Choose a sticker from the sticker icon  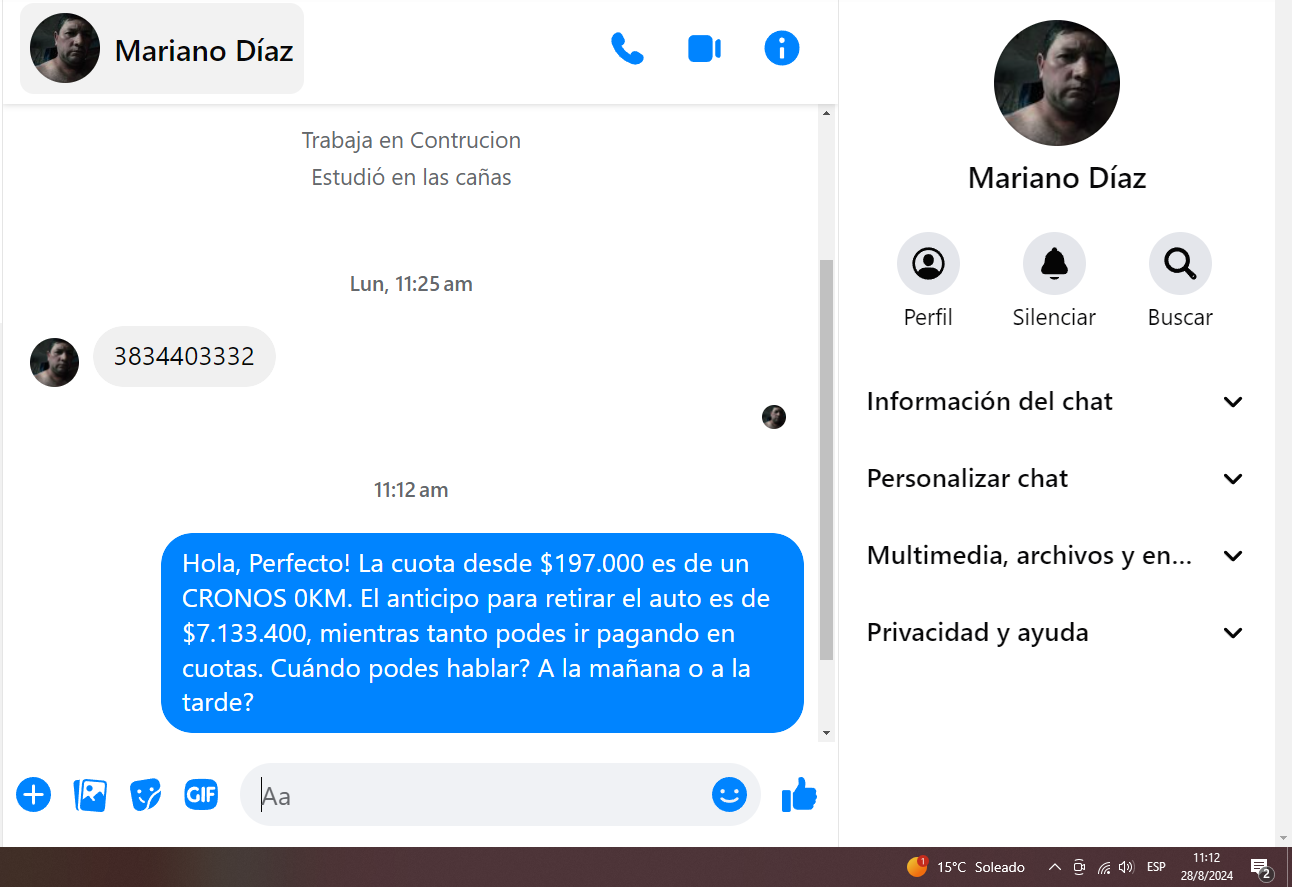(x=146, y=795)
